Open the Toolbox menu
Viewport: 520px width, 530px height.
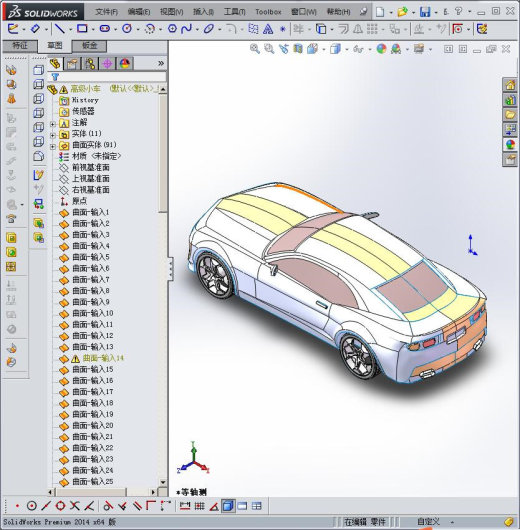click(x=268, y=12)
